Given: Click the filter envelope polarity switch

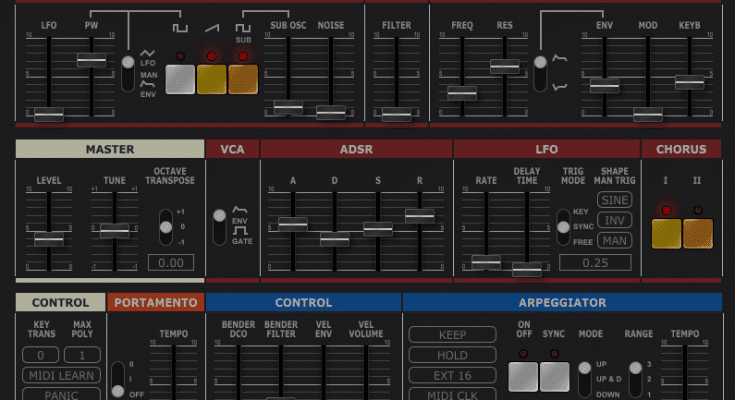Looking at the screenshot, I should click(x=541, y=73).
